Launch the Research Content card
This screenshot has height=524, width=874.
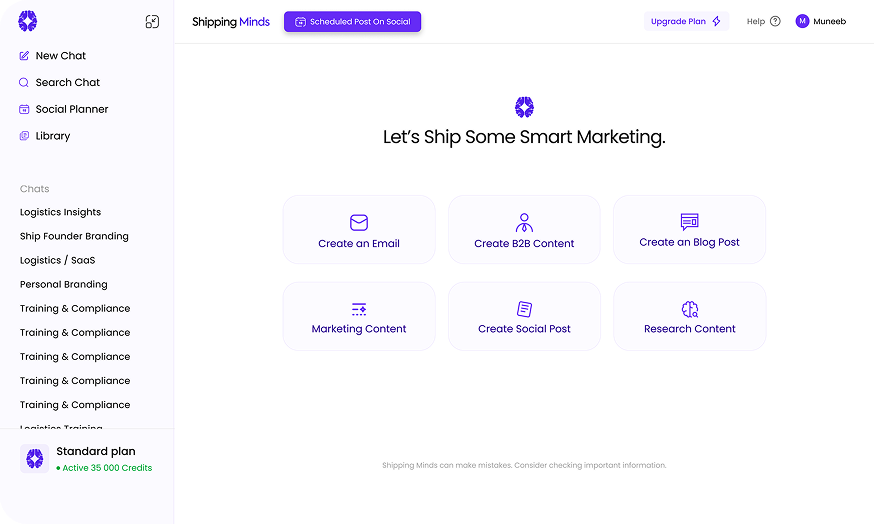pos(689,316)
